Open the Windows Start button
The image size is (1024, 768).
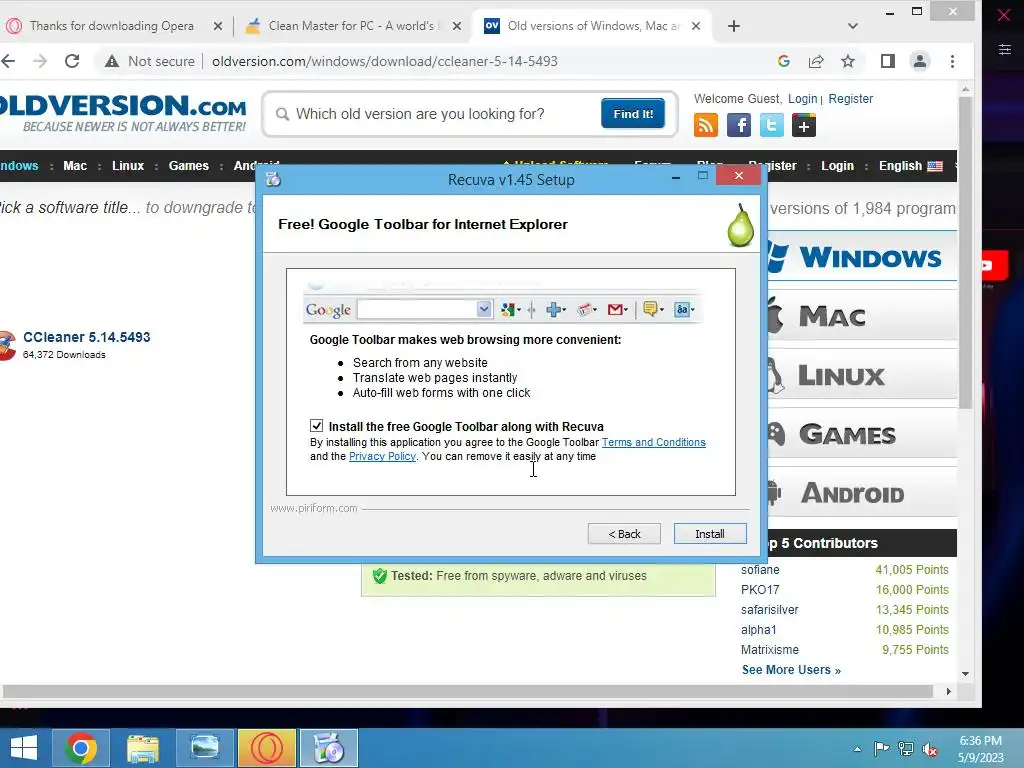[24, 748]
